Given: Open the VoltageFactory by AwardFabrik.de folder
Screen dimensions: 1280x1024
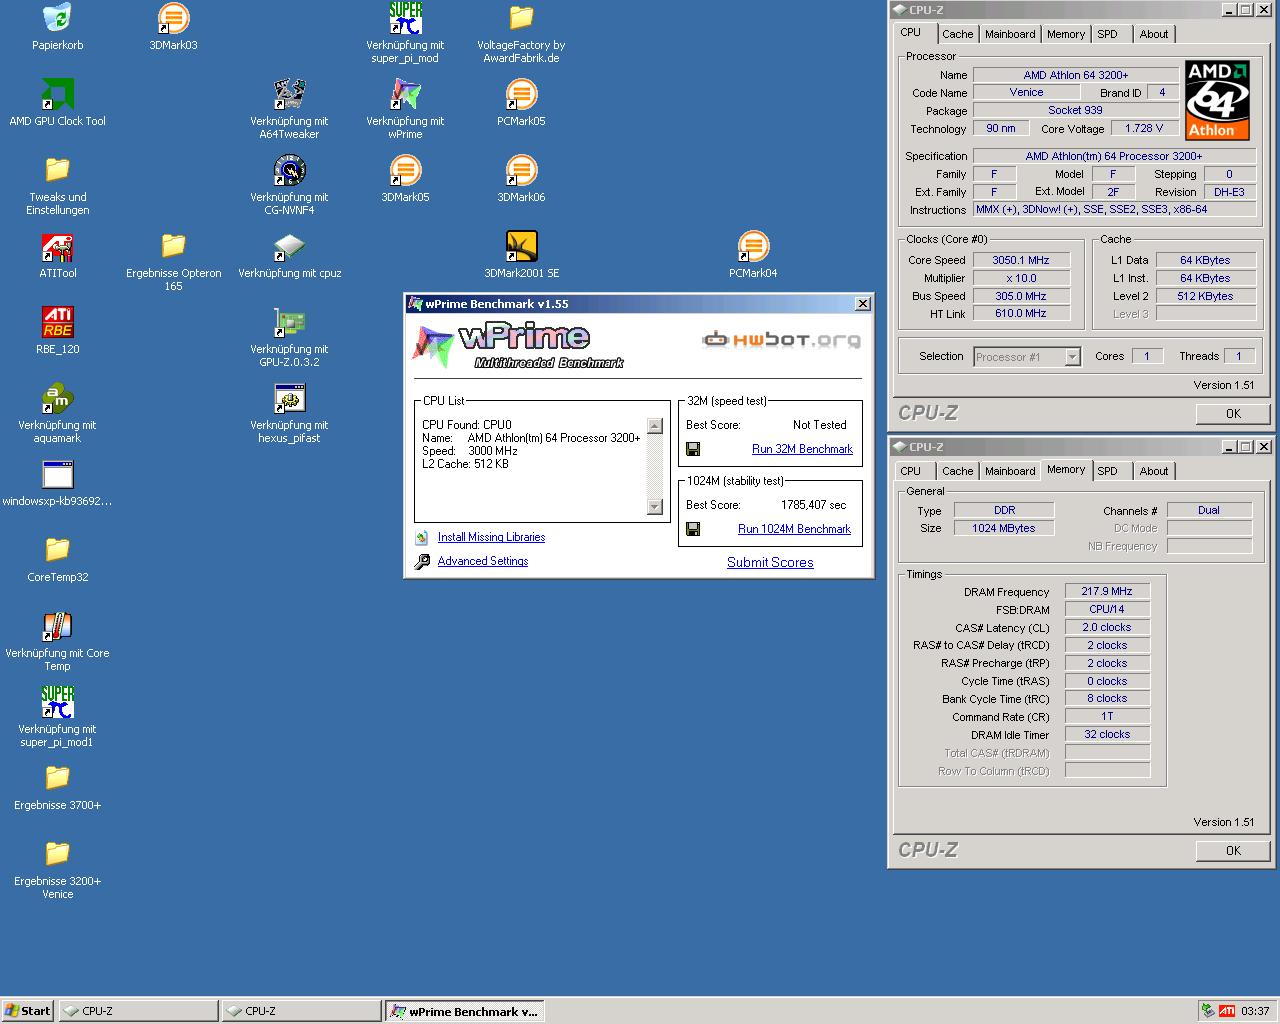Looking at the screenshot, I should [x=521, y=18].
